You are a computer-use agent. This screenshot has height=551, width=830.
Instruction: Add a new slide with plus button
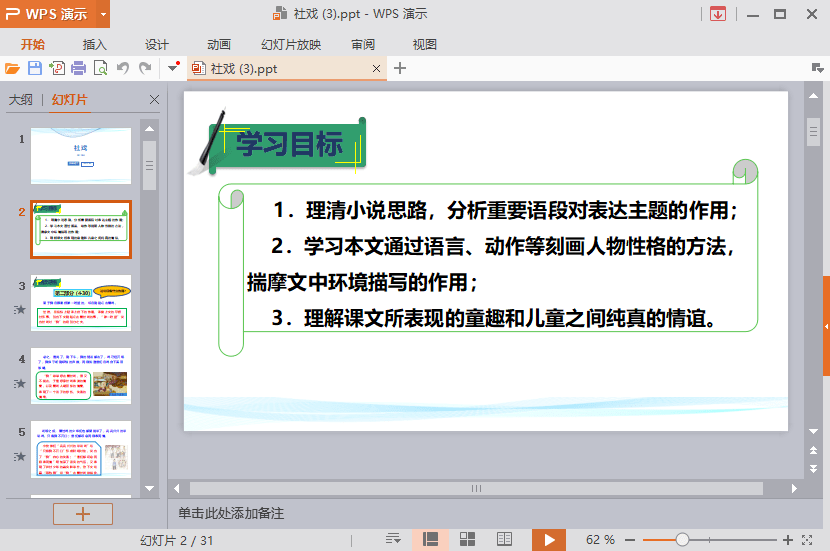(x=83, y=514)
